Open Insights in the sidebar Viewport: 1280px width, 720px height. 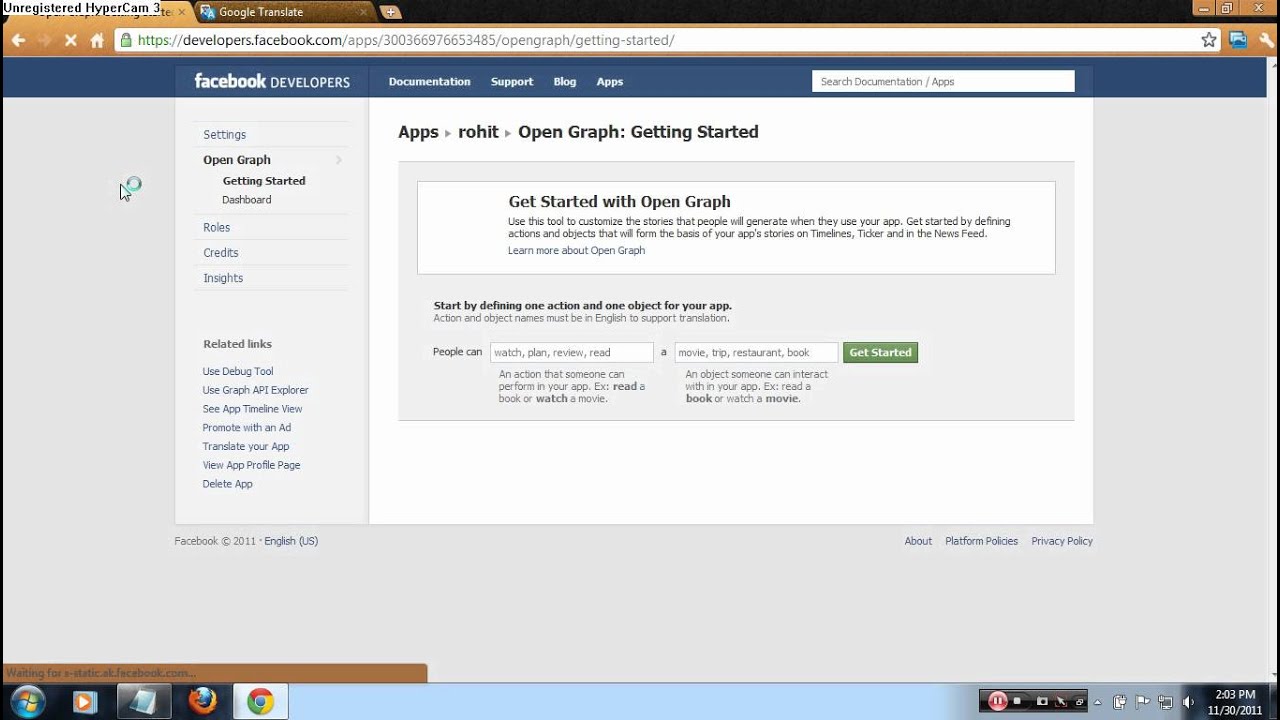tap(223, 278)
